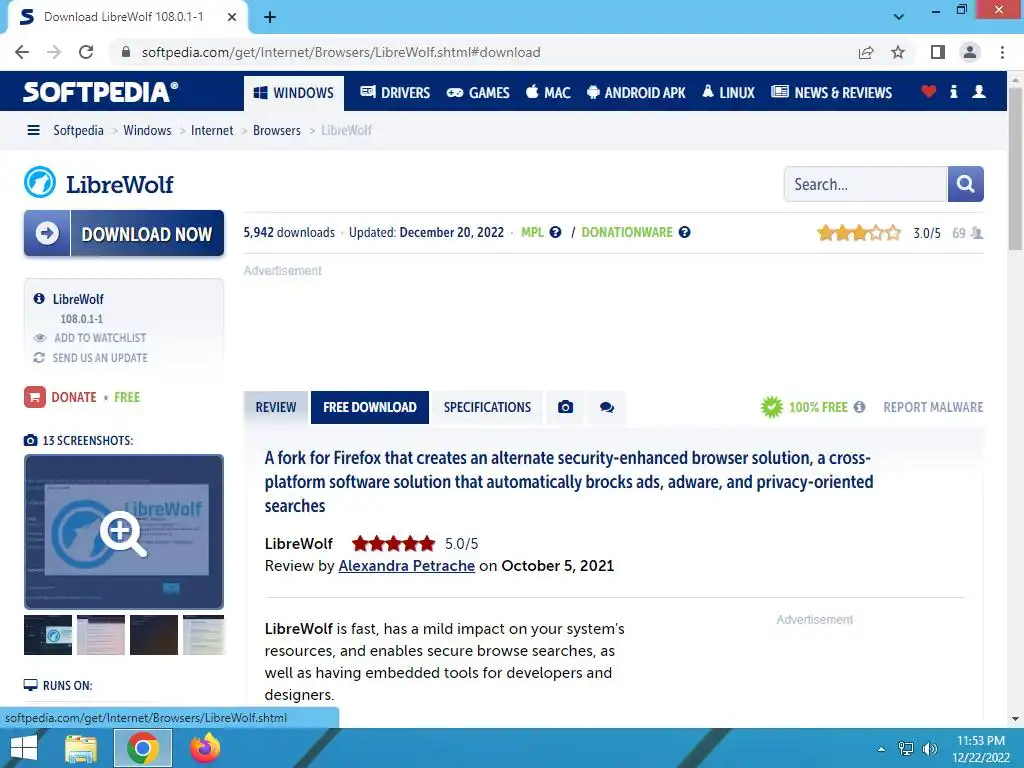Toggle the browser side panel icon

[x=938, y=52]
